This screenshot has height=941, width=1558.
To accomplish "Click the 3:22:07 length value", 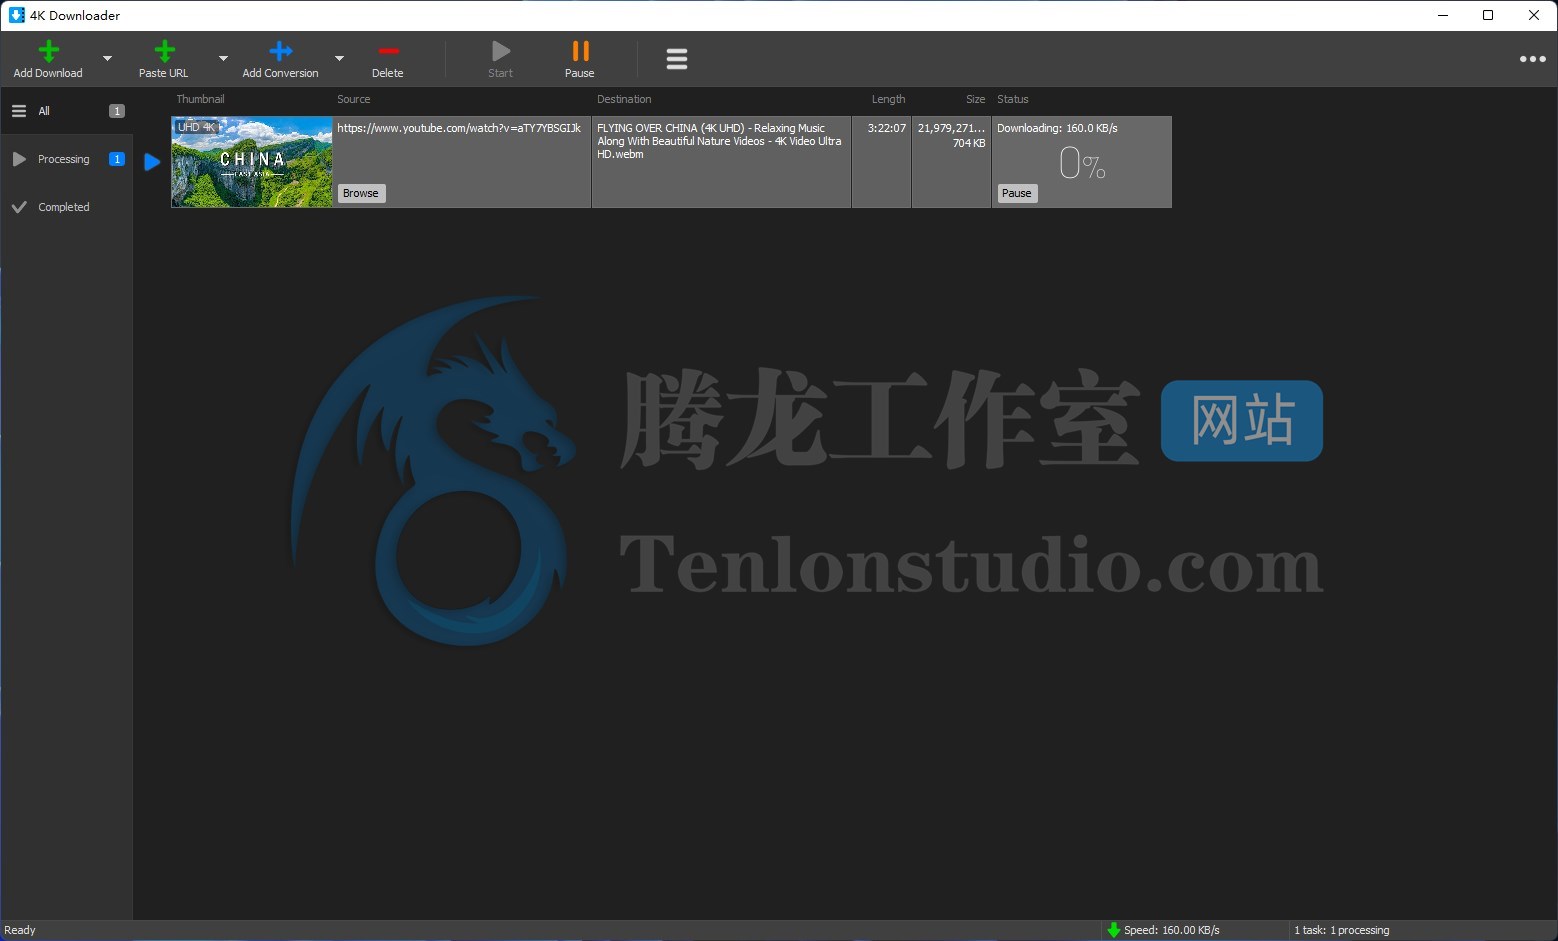I will 887,128.
